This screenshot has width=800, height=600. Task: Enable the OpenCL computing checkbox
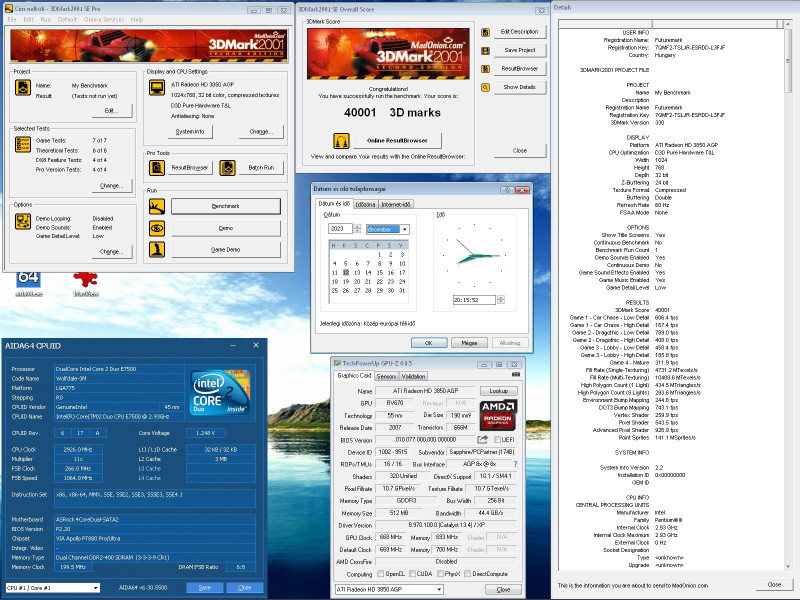click(379, 574)
